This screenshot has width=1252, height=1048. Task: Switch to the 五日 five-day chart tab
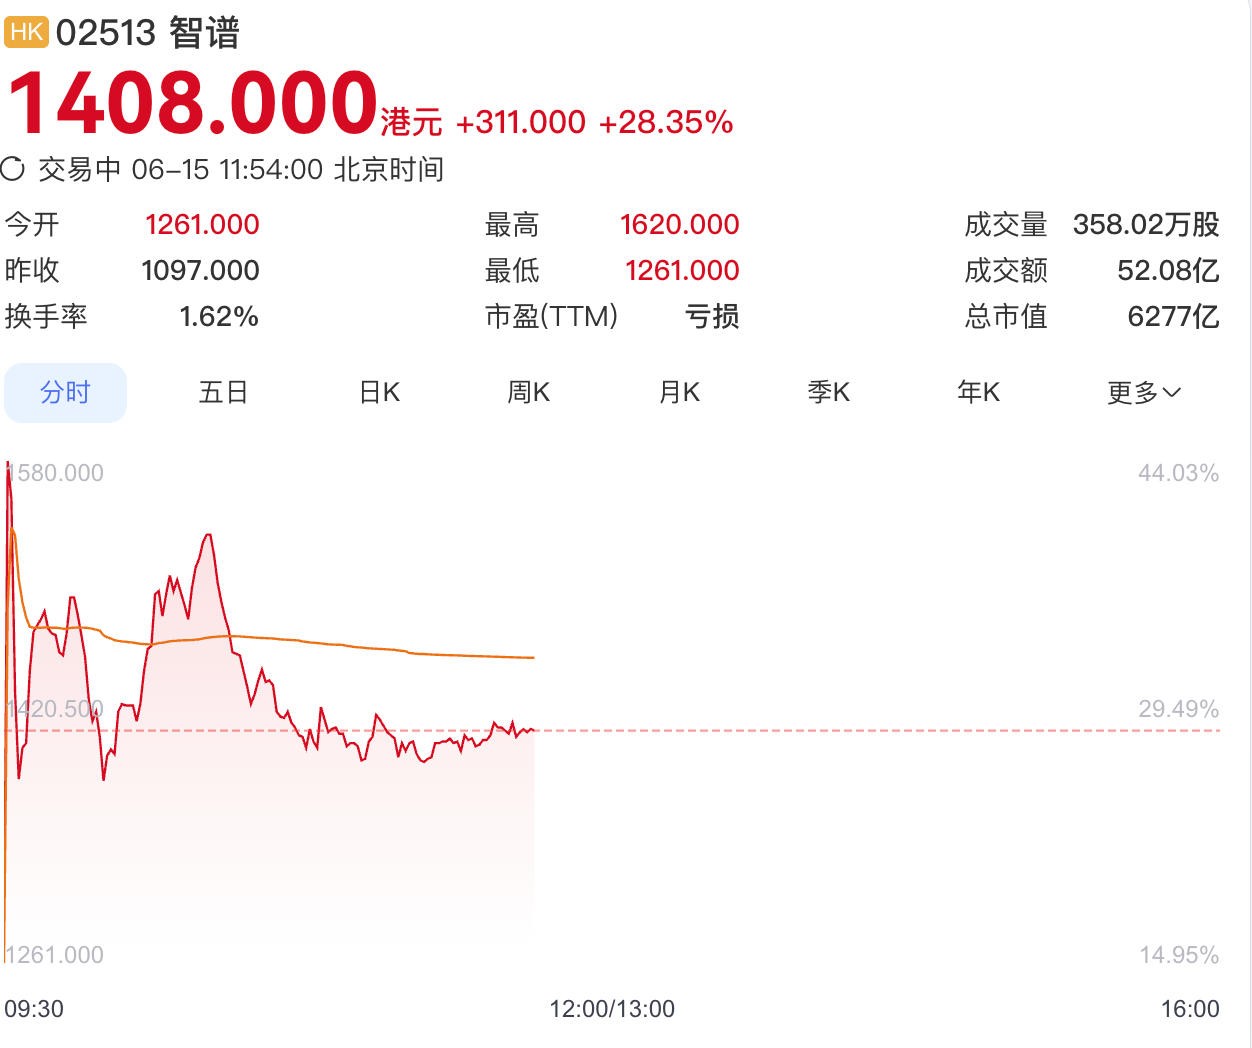point(223,392)
